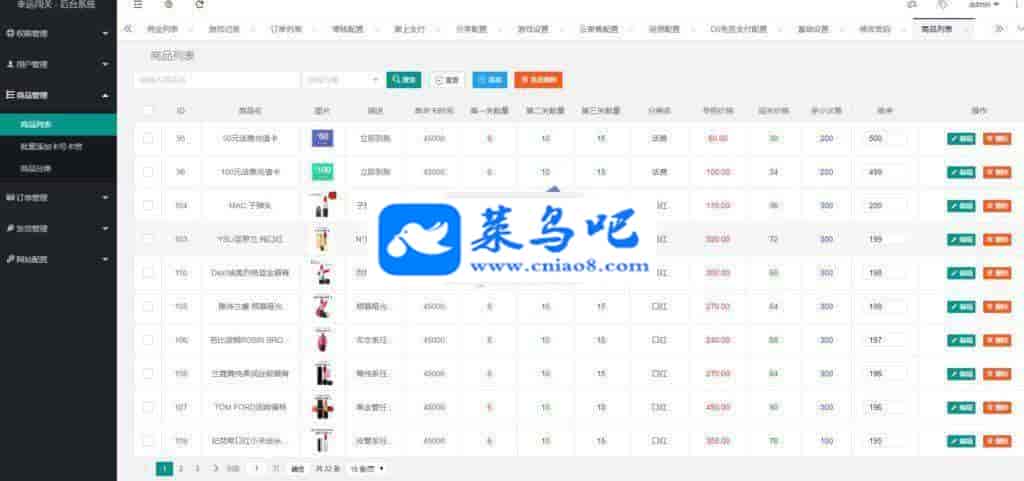Open 商品分类 in the sidebar submenu
The image size is (1024, 481).
pyautogui.click(x=36, y=168)
